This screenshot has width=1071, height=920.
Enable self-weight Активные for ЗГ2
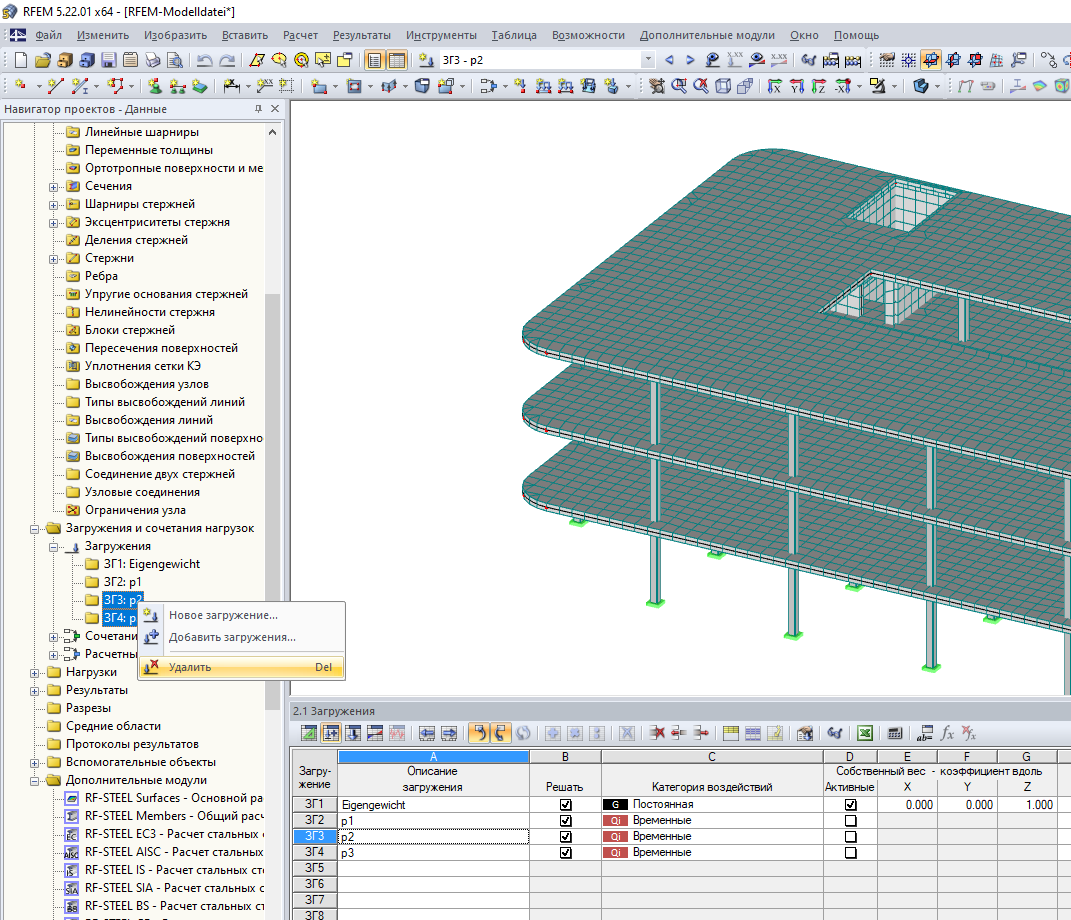click(850, 821)
